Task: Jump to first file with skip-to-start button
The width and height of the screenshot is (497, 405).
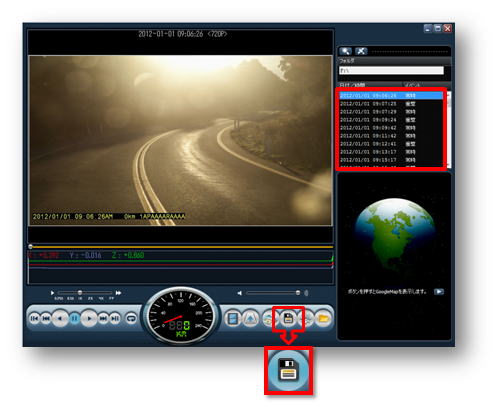Action: tap(34, 319)
